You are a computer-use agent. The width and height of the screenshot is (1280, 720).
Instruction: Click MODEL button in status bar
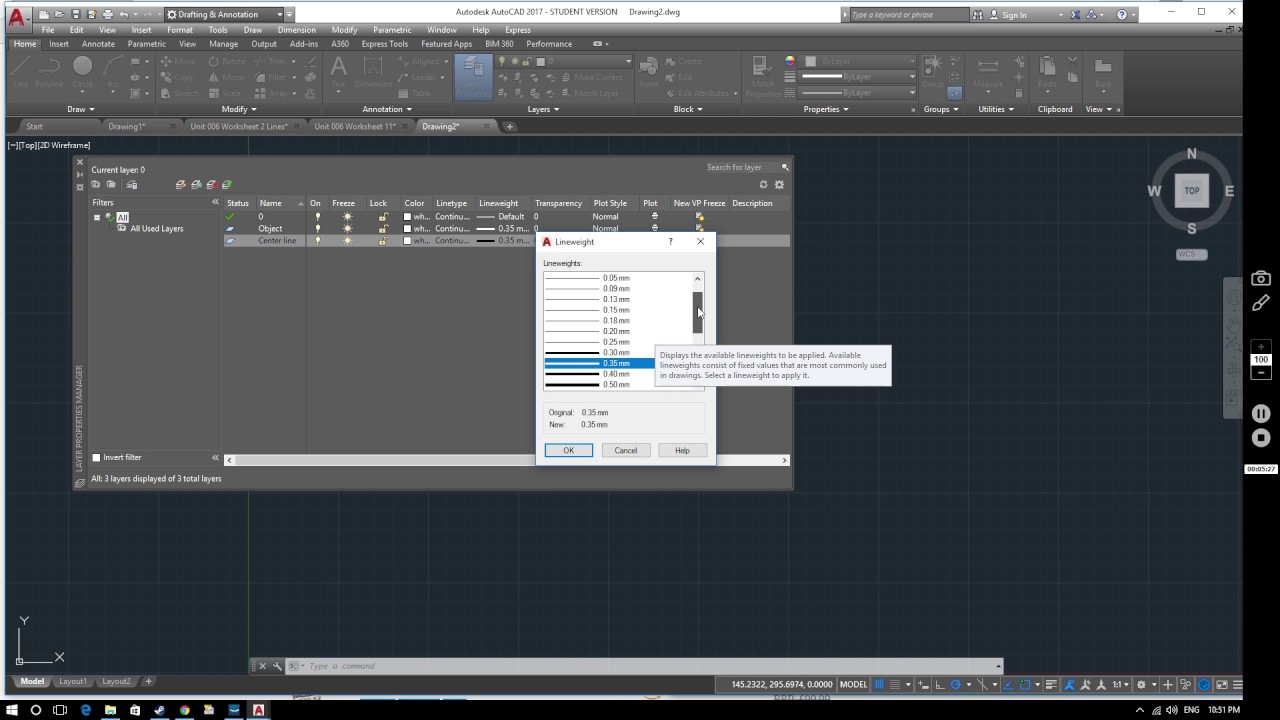click(x=853, y=685)
